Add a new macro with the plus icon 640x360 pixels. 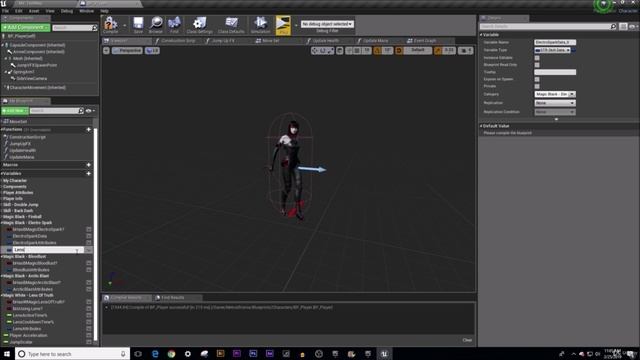(89, 165)
